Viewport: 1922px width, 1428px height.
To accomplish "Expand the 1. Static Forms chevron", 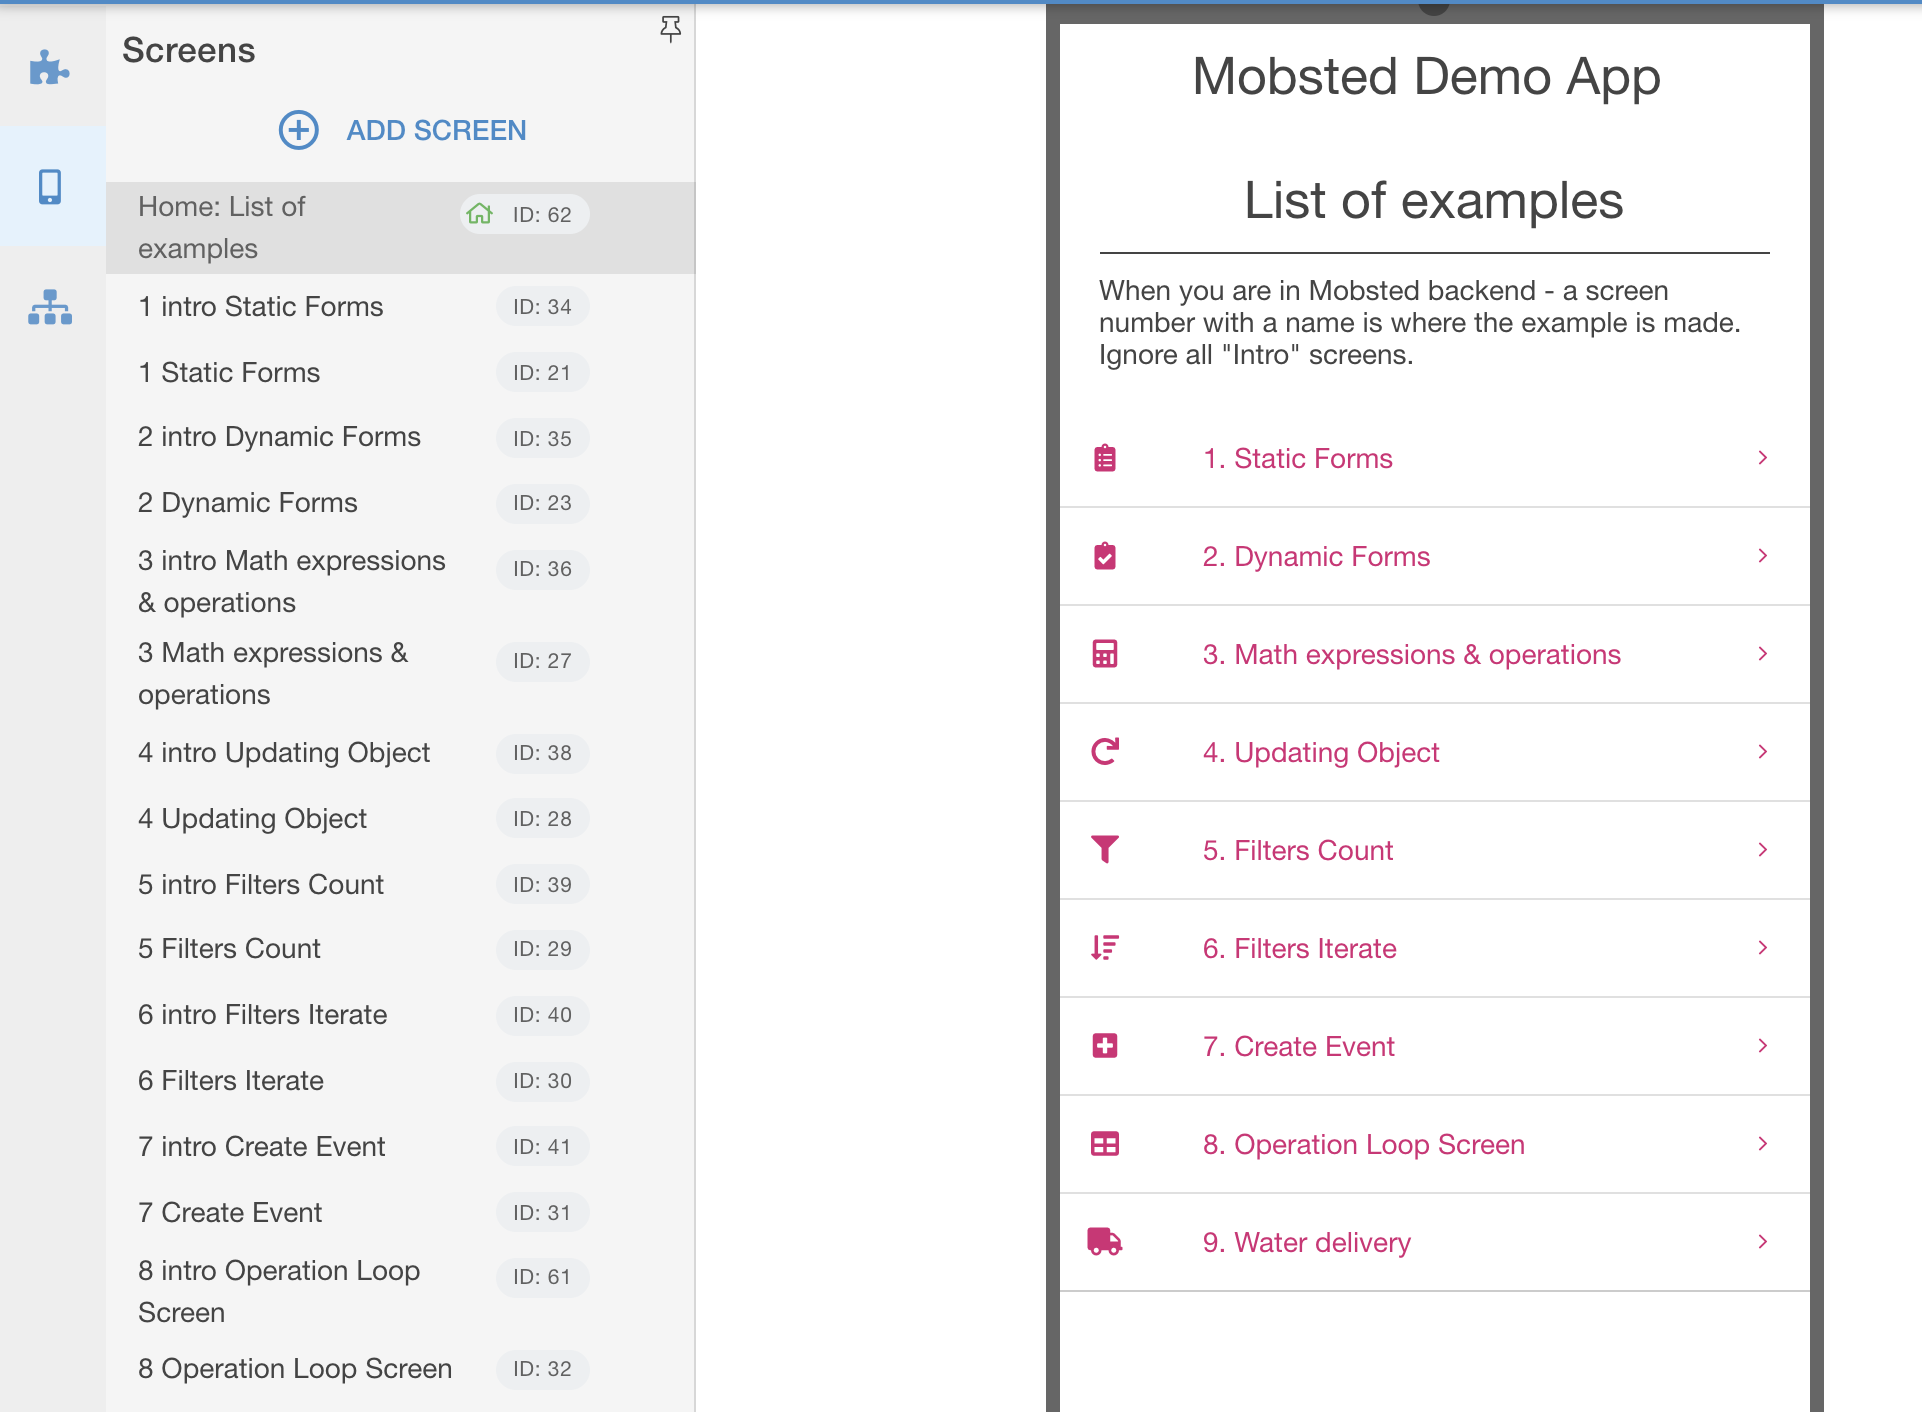I will (x=1763, y=458).
